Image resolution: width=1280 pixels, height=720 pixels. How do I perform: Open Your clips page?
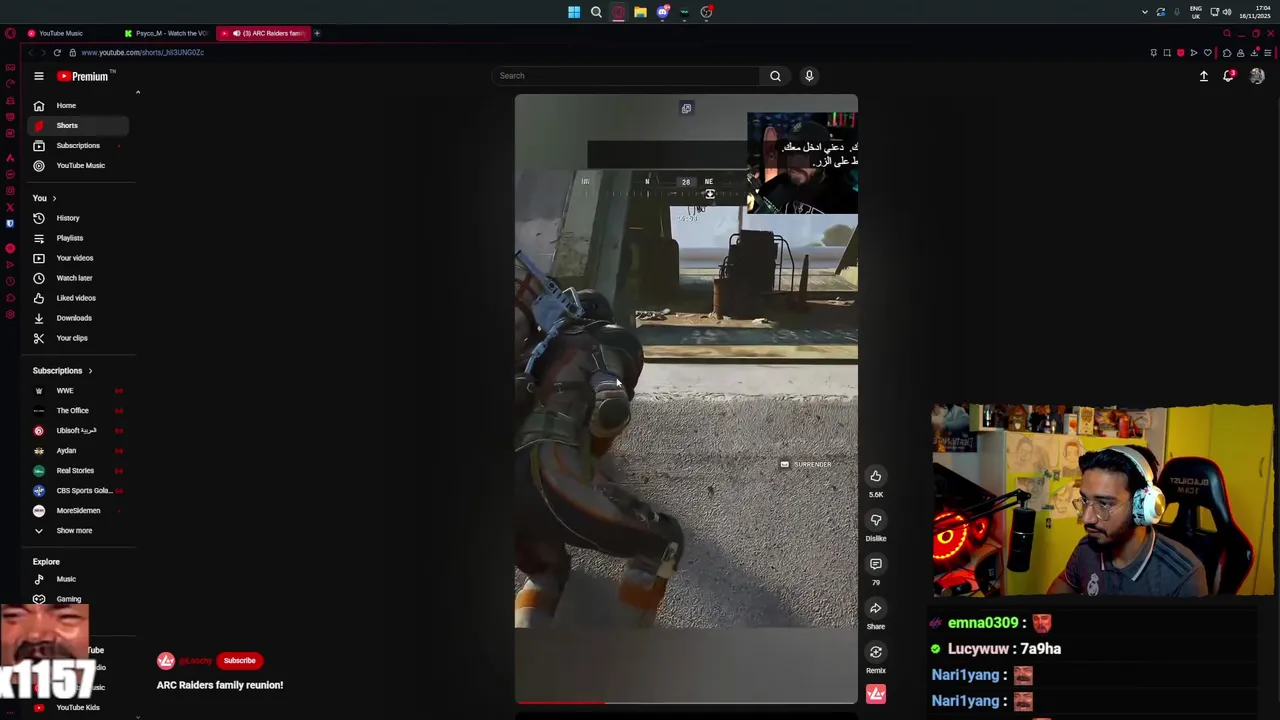(x=78, y=338)
